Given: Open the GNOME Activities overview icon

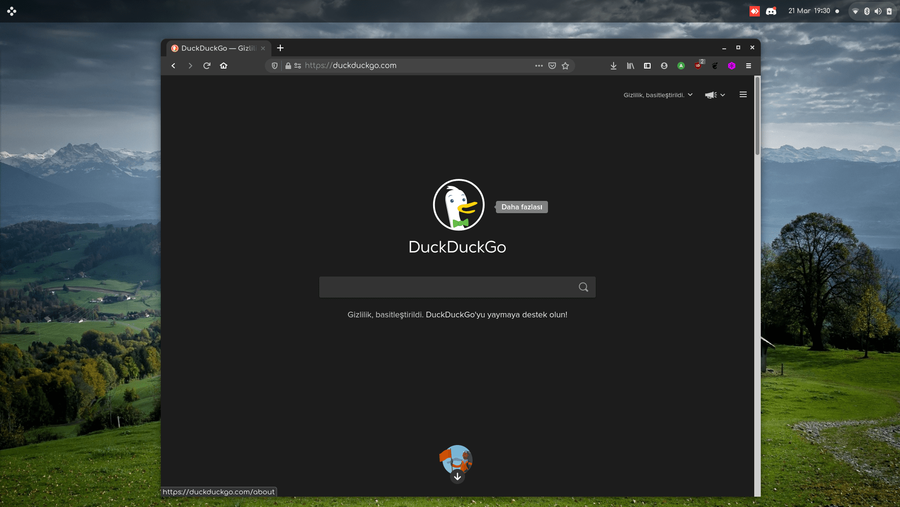Looking at the screenshot, I should (x=11, y=11).
